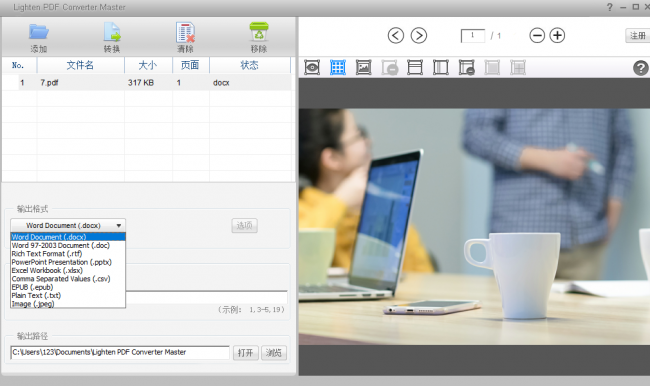Click the PDF page preview image
The width and height of the screenshot is (650, 386).
click(474, 227)
